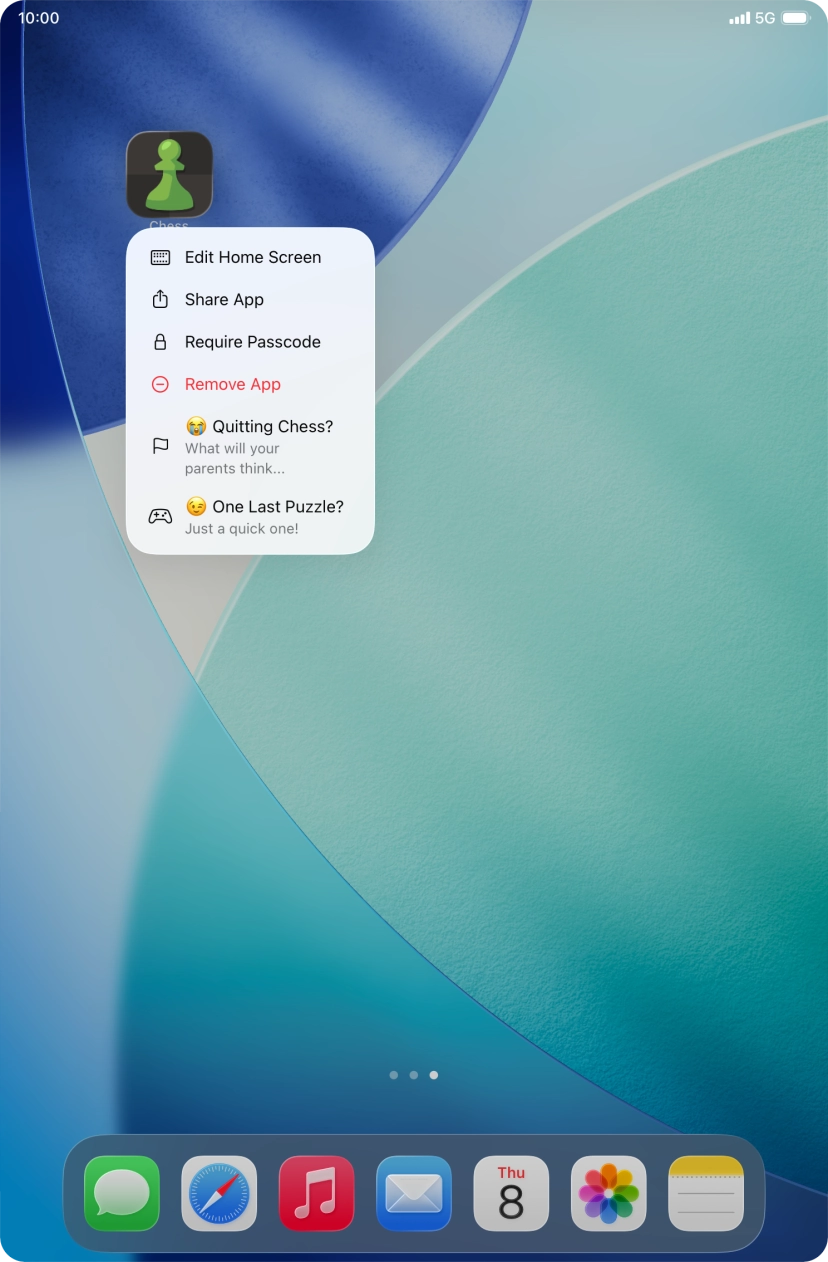Click the flag icon in menu
Viewport: 828px width, 1262px height.
(x=160, y=446)
